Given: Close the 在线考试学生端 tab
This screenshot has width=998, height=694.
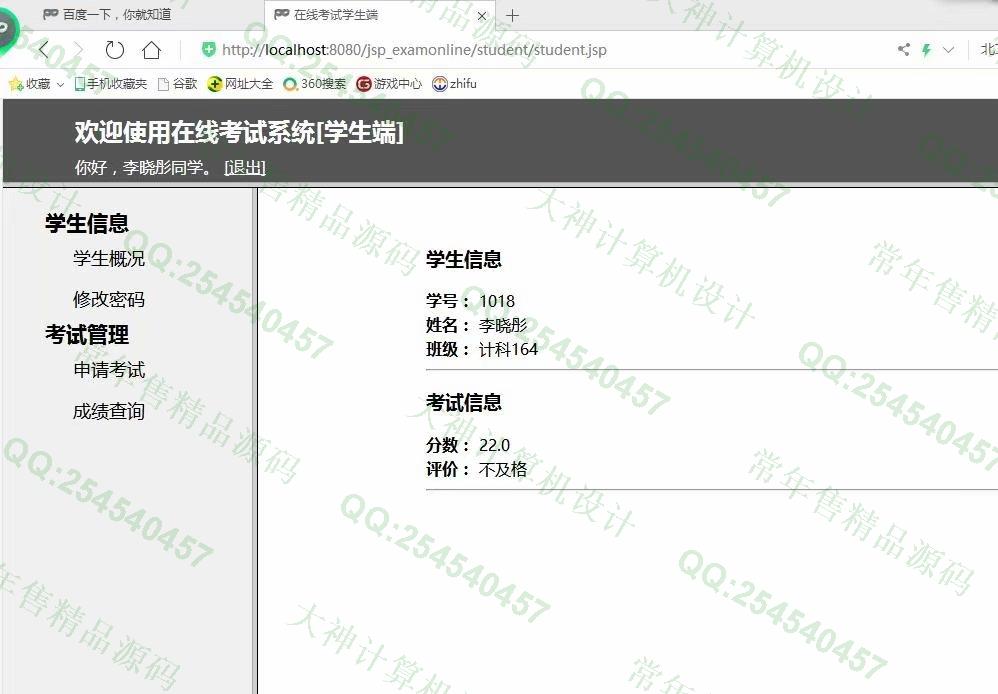Looking at the screenshot, I should (482, 16).
